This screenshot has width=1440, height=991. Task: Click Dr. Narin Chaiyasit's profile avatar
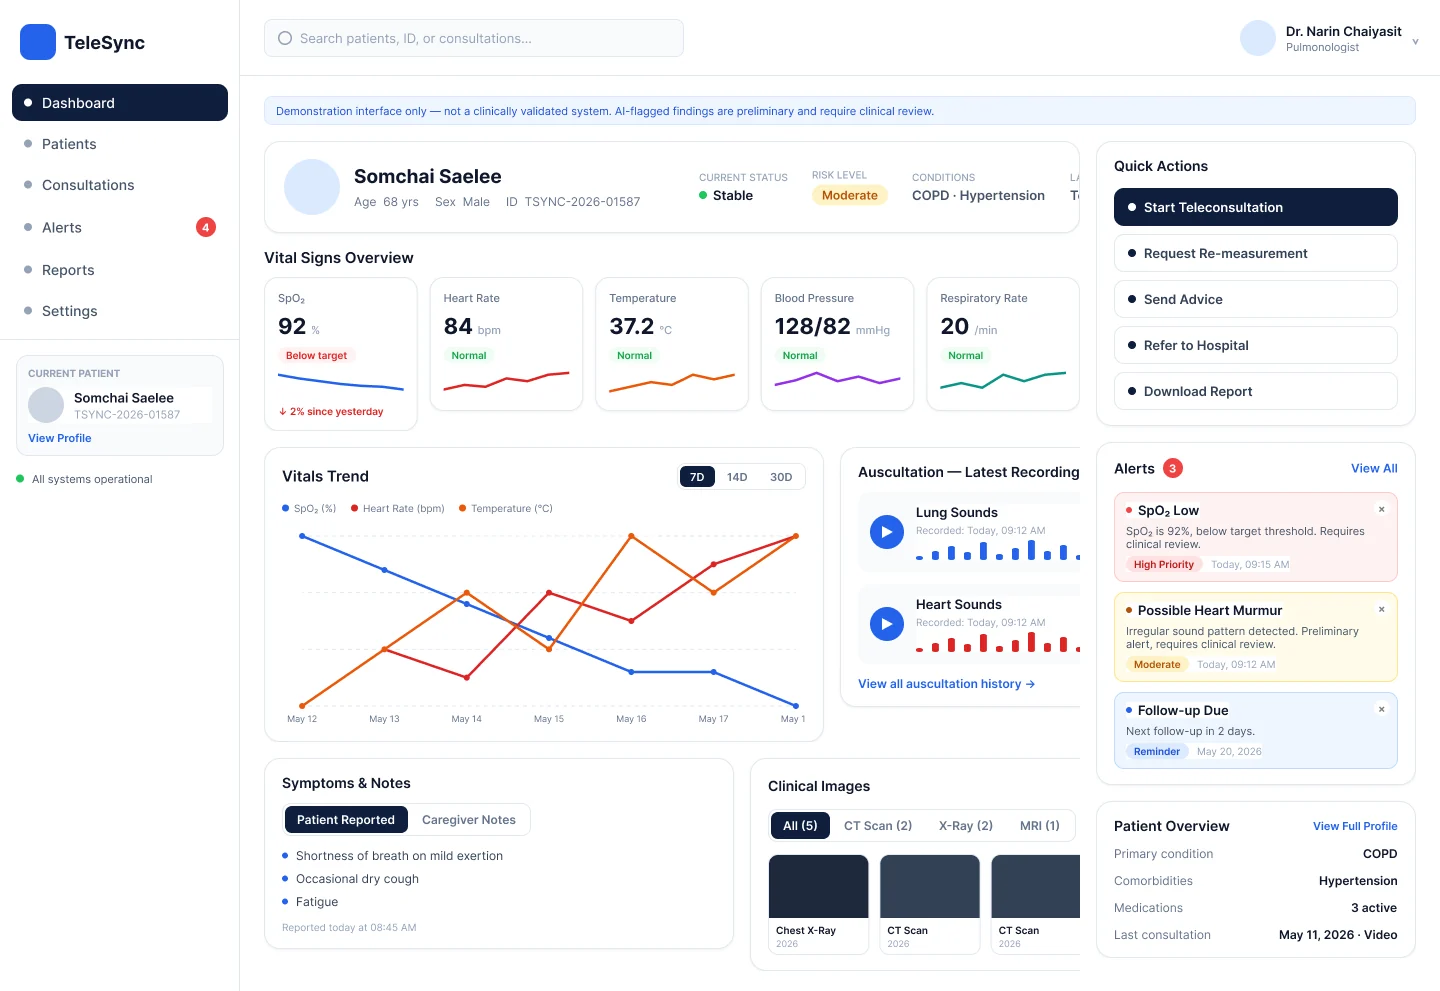tap(1258, 38)
